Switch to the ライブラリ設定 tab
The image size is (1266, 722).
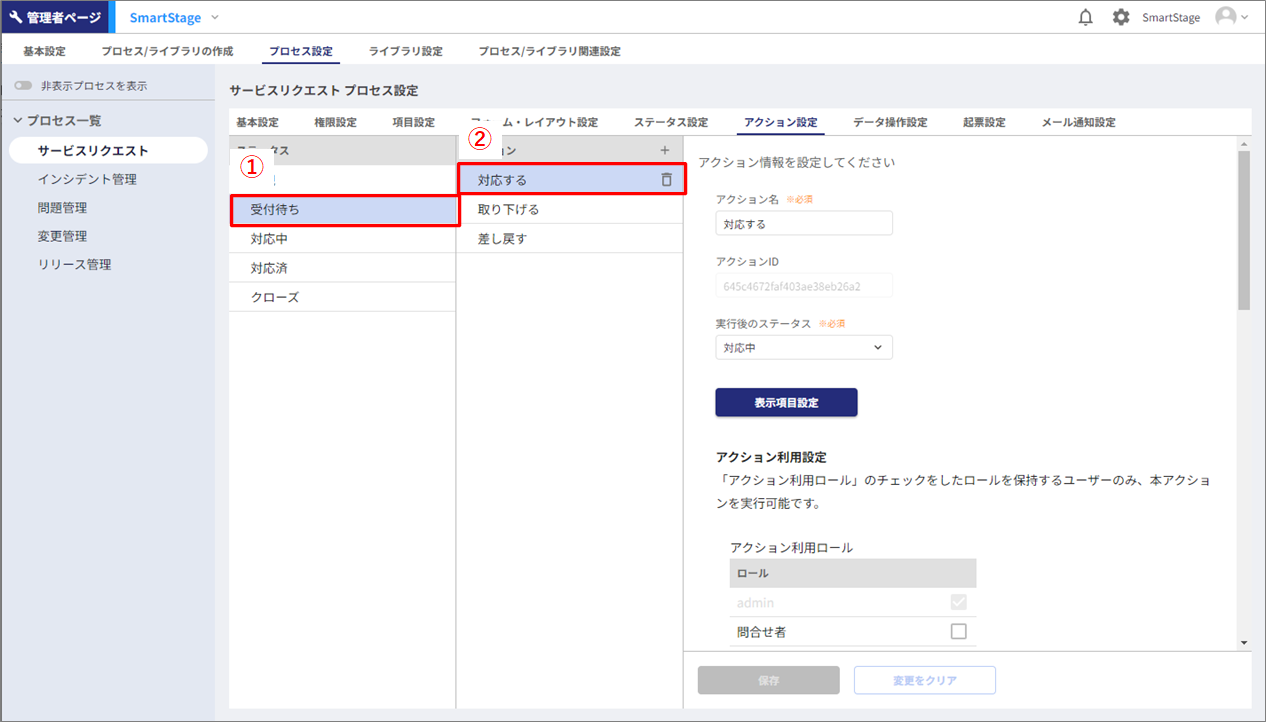tap(405, 51)
